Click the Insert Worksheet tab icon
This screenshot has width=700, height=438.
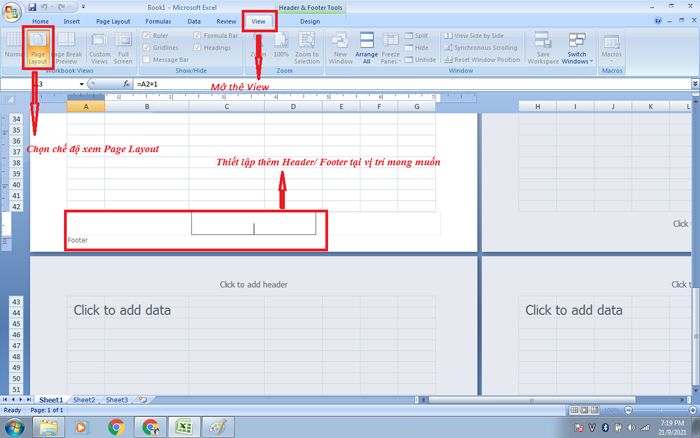click(142, 400)
